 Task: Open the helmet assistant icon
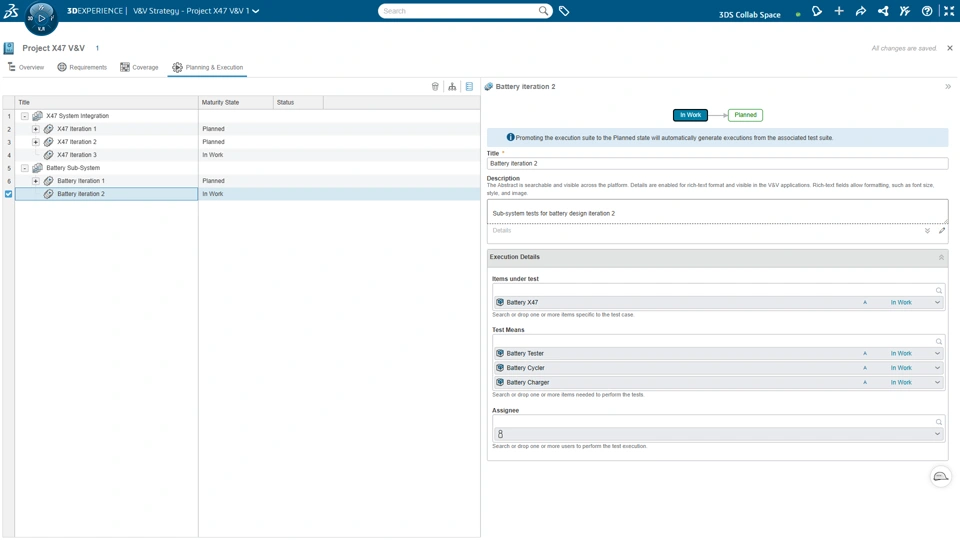[x=940, y=476]
